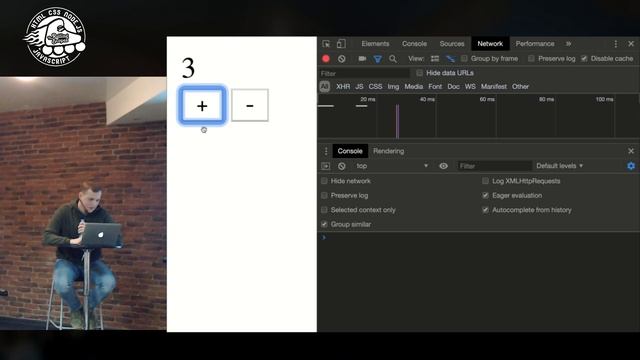Click the purple marker in network timeline
The width and height of the screenshot is (640, 360).
point(398,121)
